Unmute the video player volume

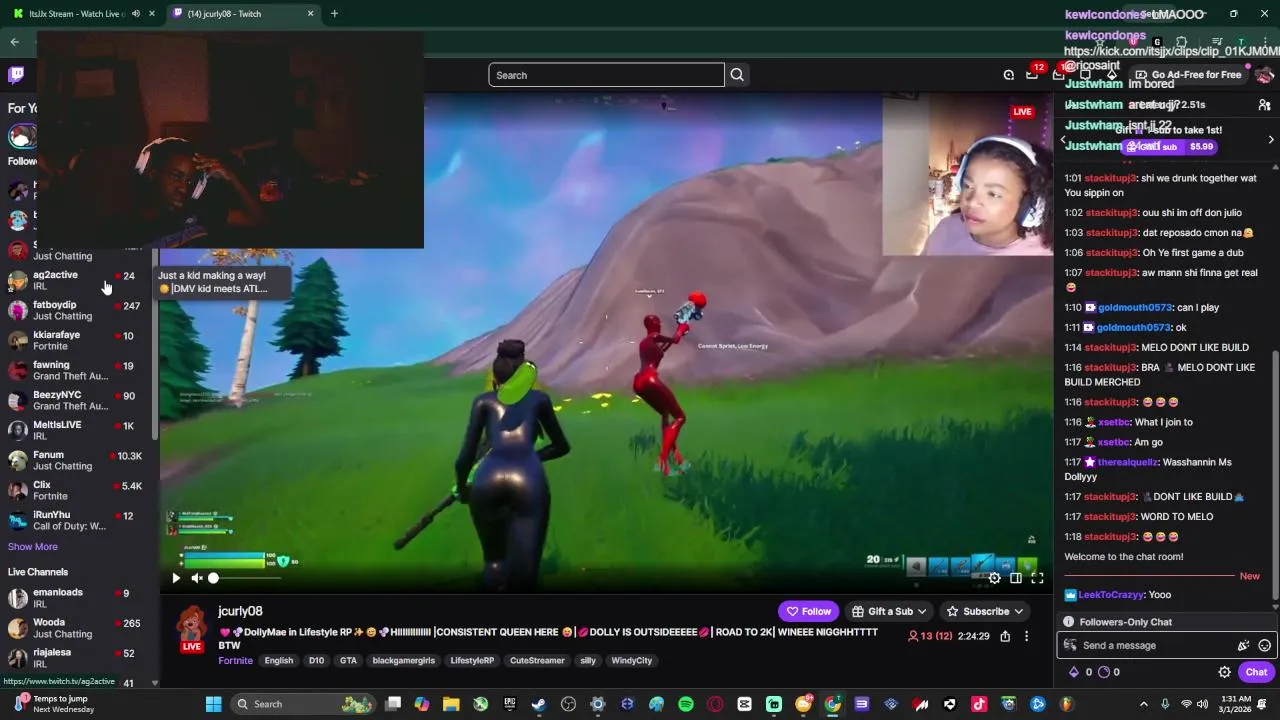pos(197,578)
